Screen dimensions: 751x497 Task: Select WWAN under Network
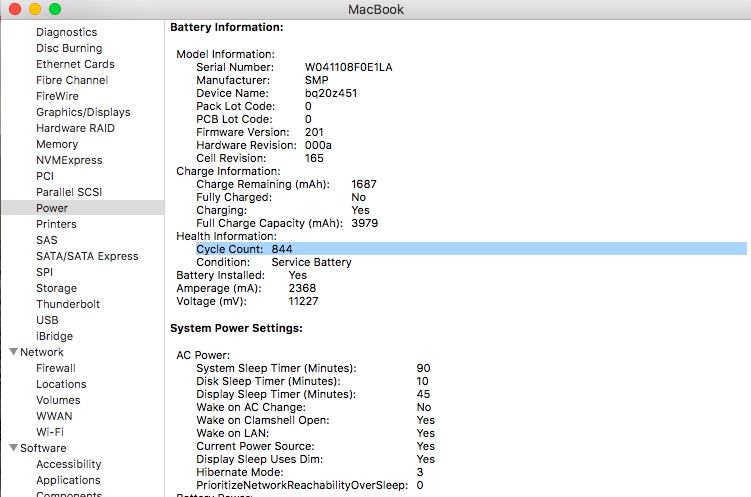[x=54, y=416]
